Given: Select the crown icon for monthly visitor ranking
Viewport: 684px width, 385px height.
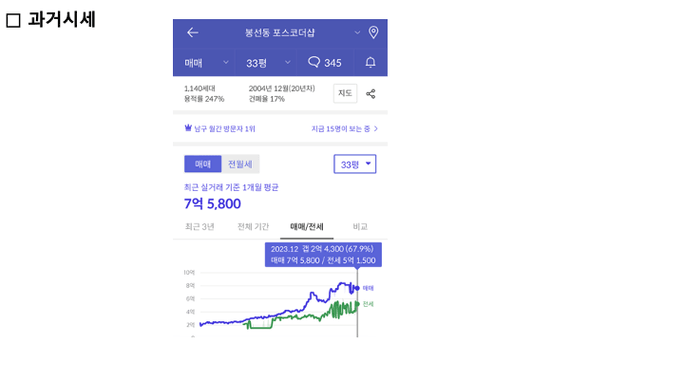Looking at the screenshot, I should 188,128.
